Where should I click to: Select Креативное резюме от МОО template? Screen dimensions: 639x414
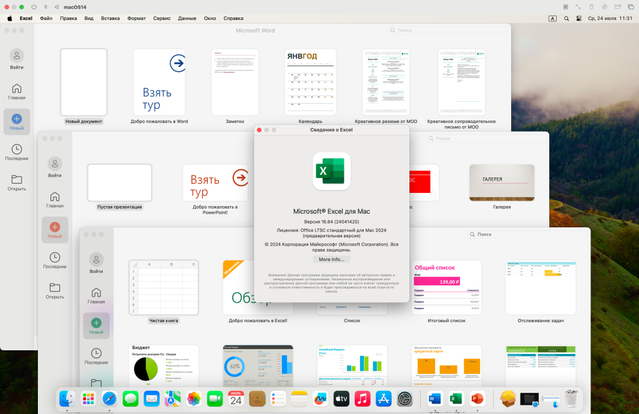[x=386, y=82]
